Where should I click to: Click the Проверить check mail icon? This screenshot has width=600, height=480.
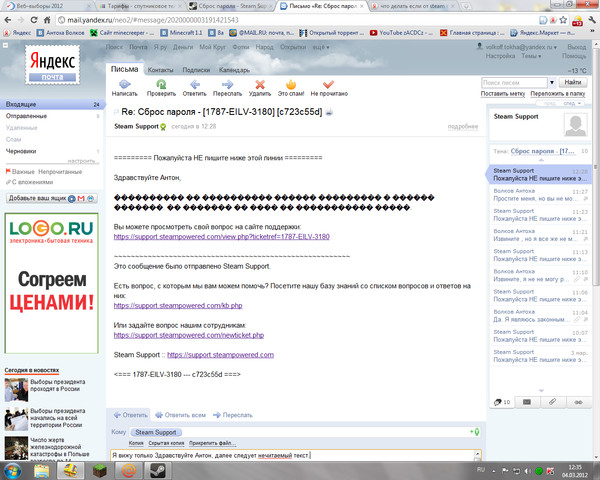161,84
